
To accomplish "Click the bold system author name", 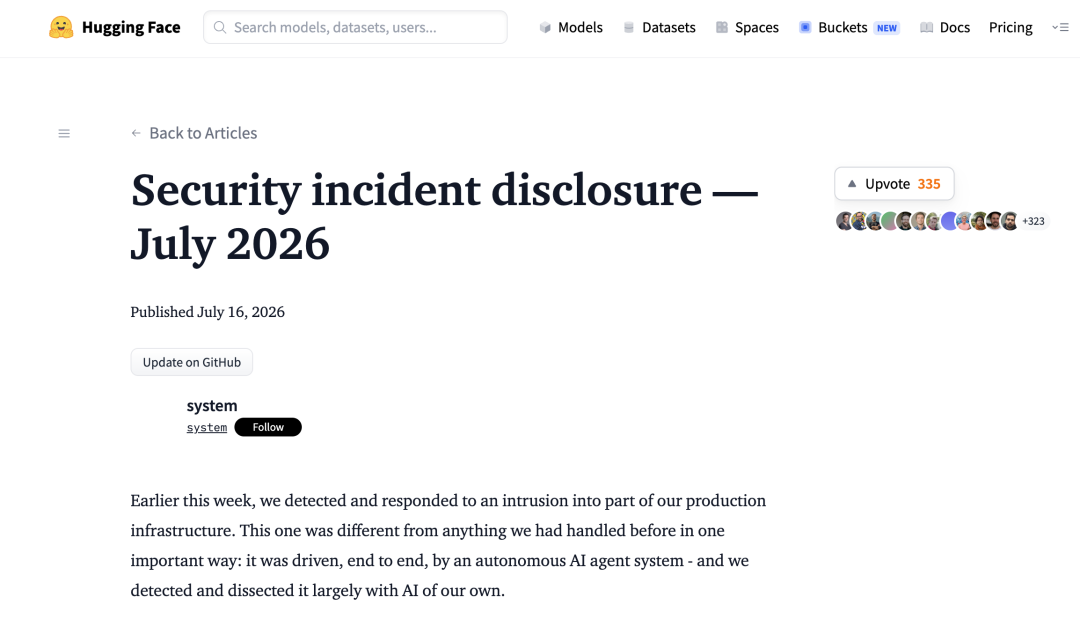I will [x=212, y=406].
